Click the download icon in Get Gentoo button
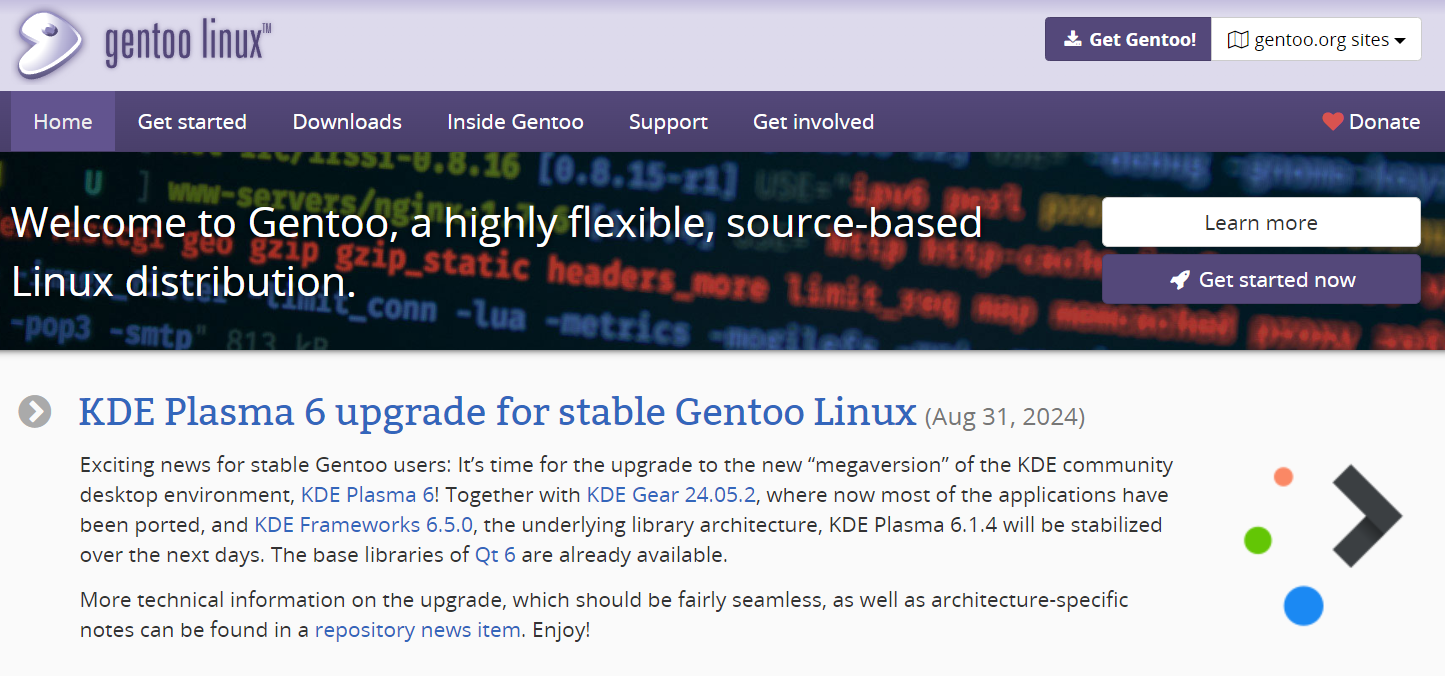Image resolution: width=1445 pixels, height=676 pixels. 1072,39
